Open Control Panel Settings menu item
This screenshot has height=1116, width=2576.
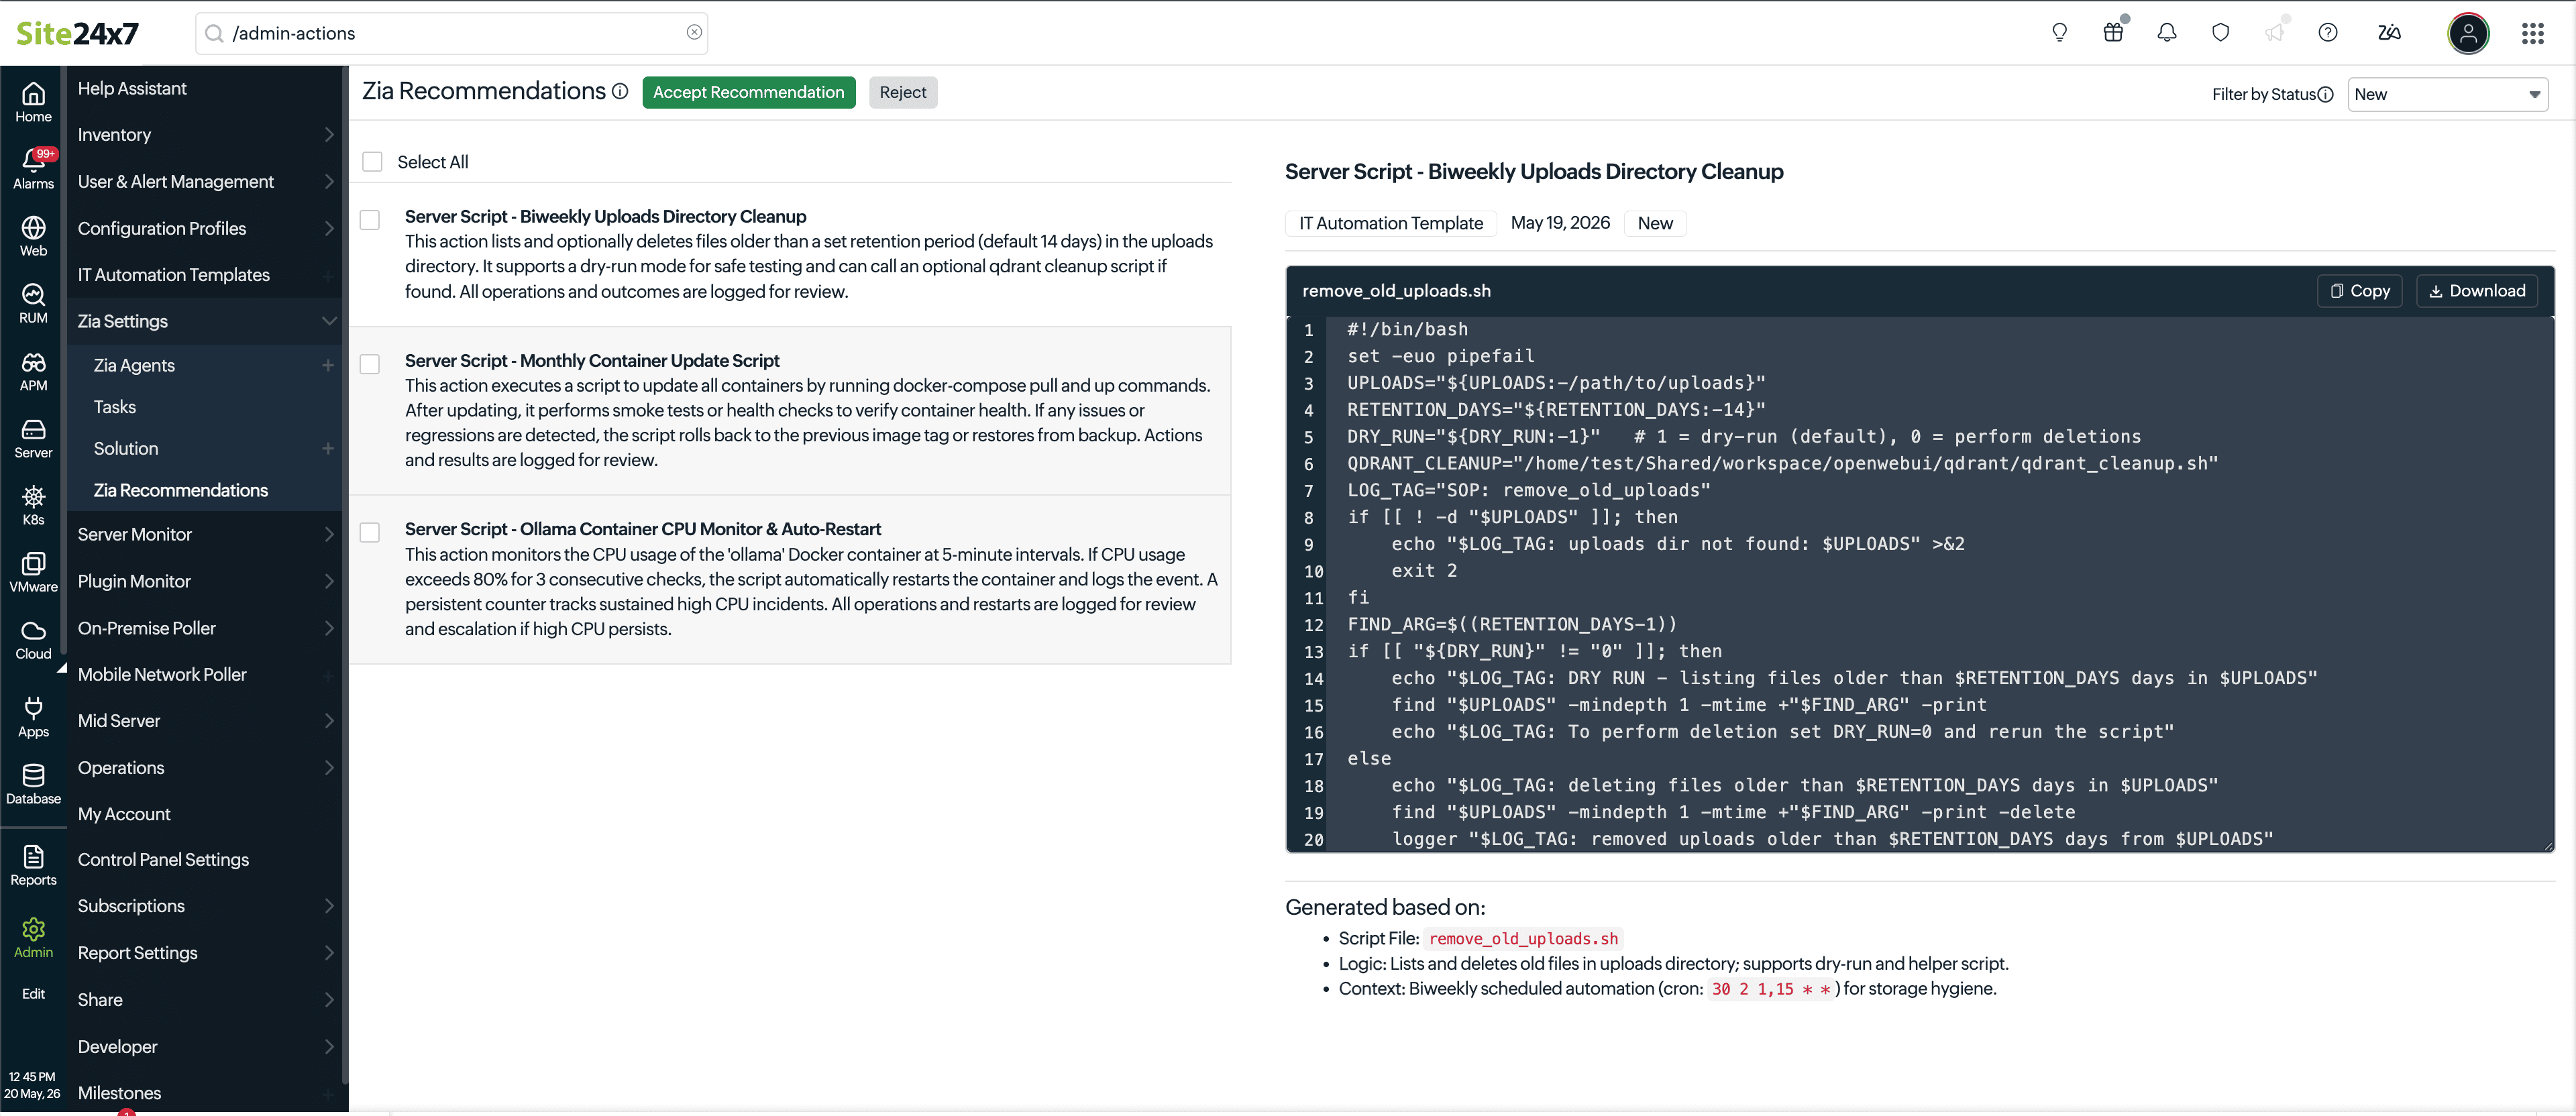163,859
